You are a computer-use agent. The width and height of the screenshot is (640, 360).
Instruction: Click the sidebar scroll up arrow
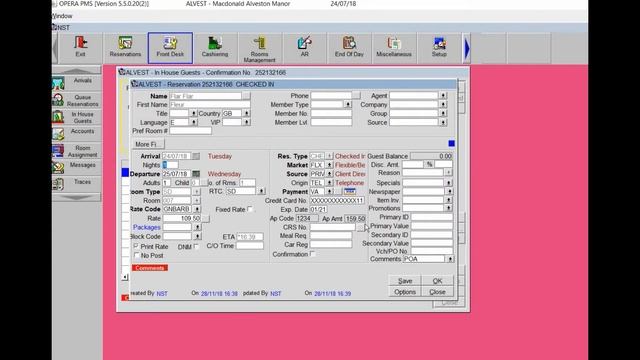coord(77,71)
